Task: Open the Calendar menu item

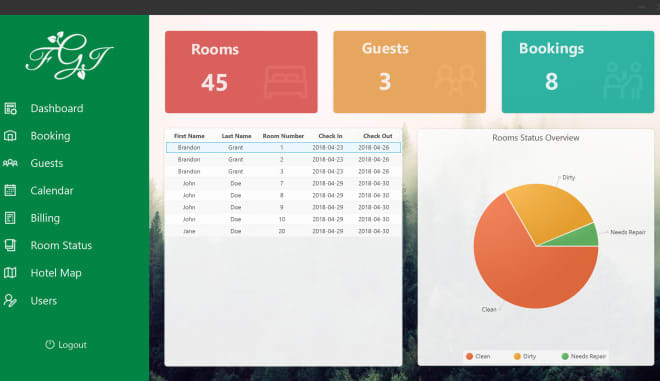Action: [52, 191]
